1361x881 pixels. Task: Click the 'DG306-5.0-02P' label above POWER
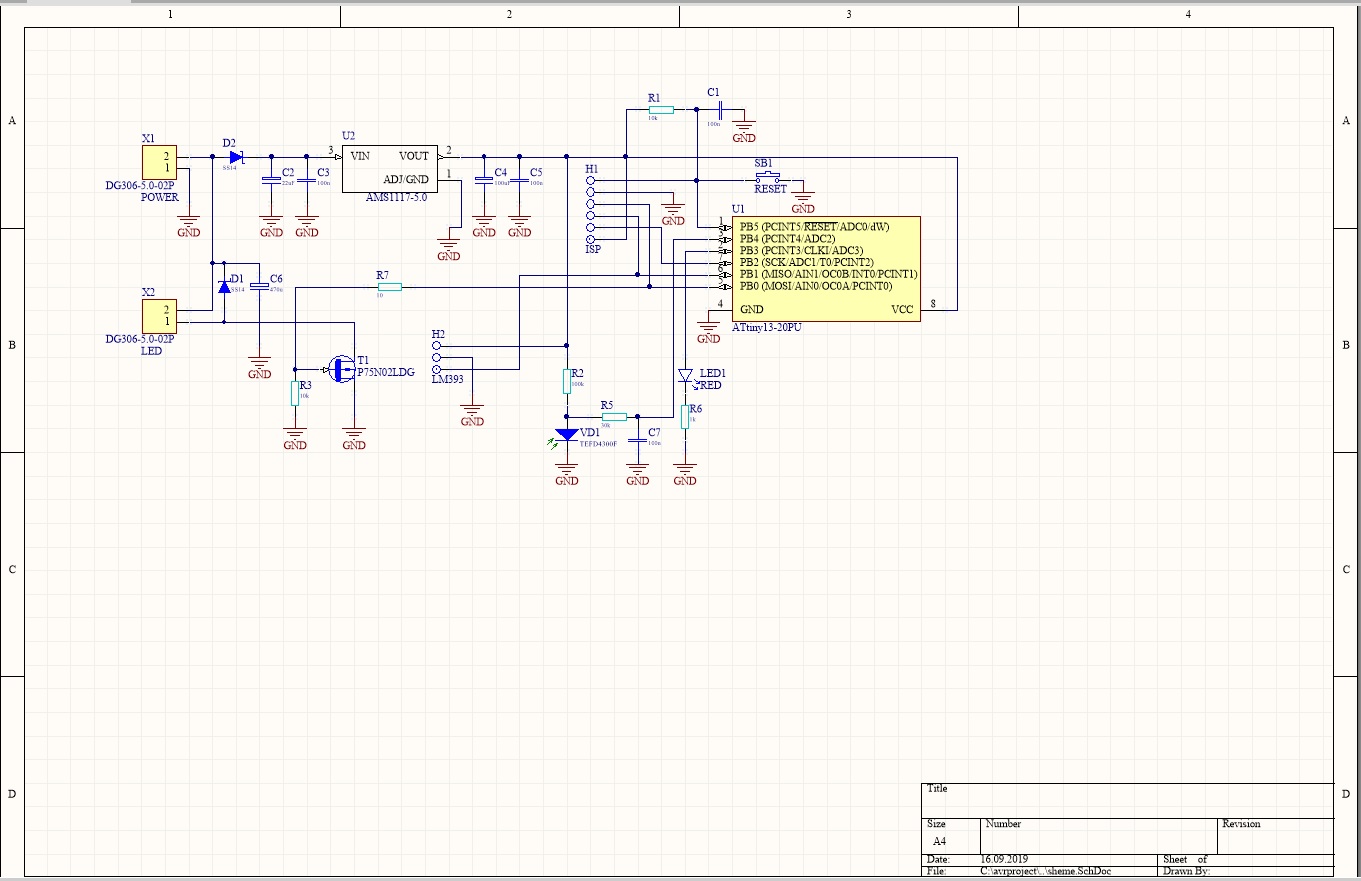pyautogui.click(x=140, y=186)
